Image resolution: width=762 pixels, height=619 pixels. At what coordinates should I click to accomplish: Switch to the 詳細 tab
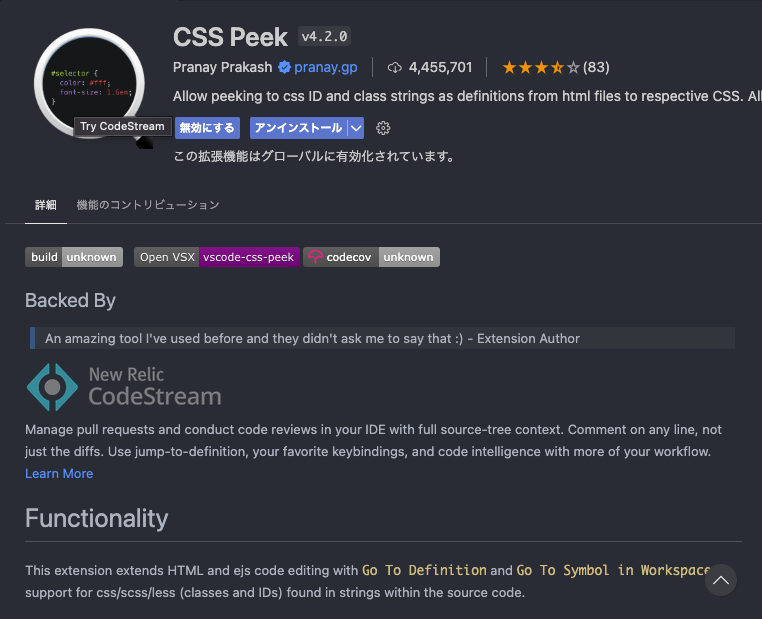[x=46, y=205]
